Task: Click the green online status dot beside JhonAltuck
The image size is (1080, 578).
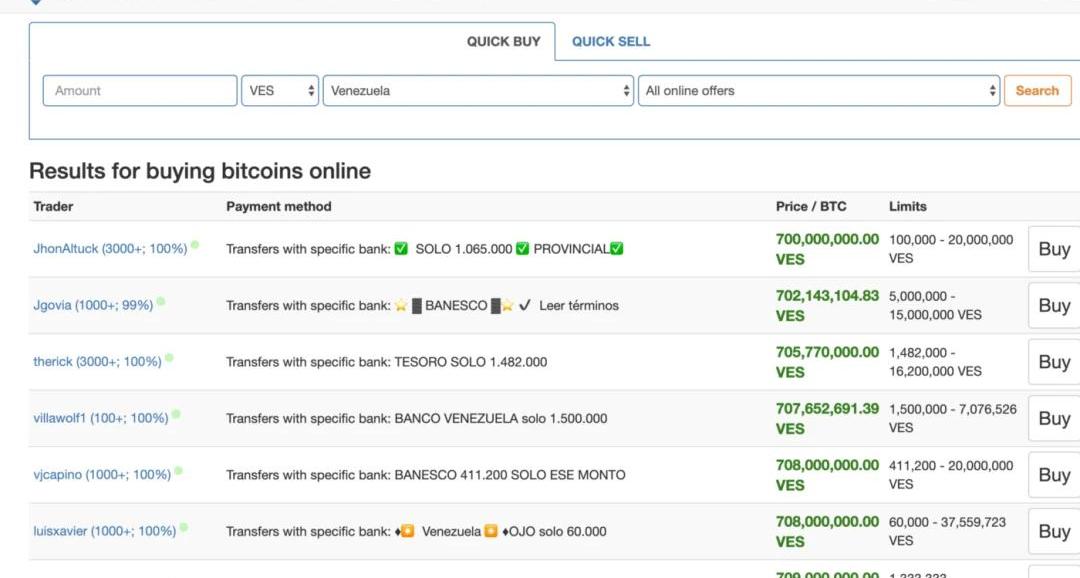Action: click(195, 245)
